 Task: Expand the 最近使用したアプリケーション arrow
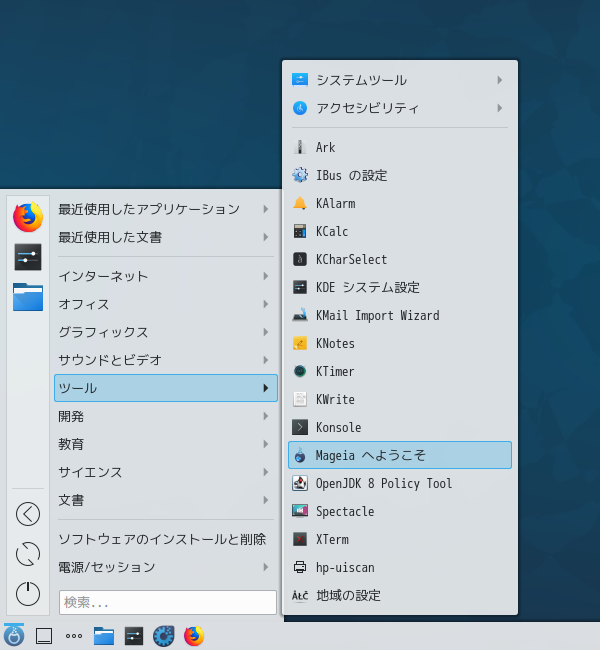point(266,209)
